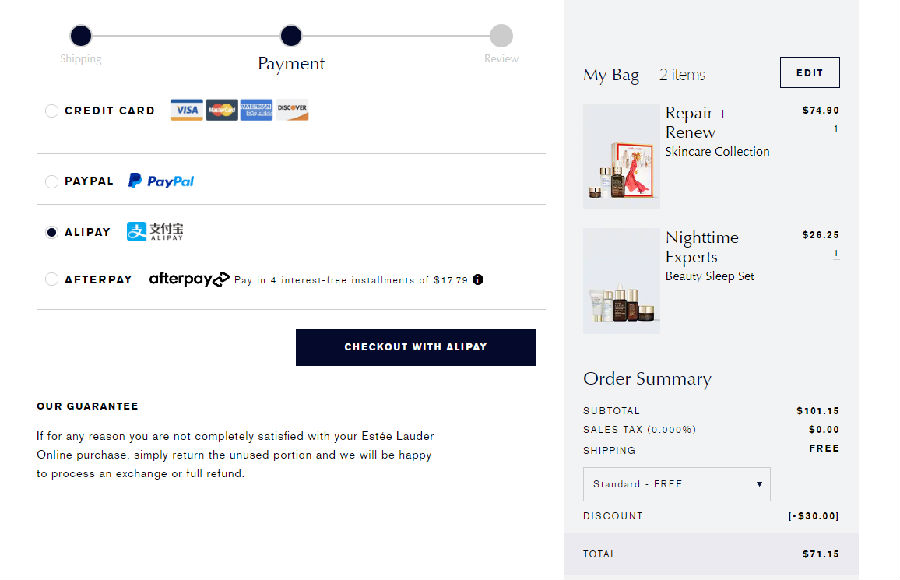Click the Discover card icon

tap(292, 110)
